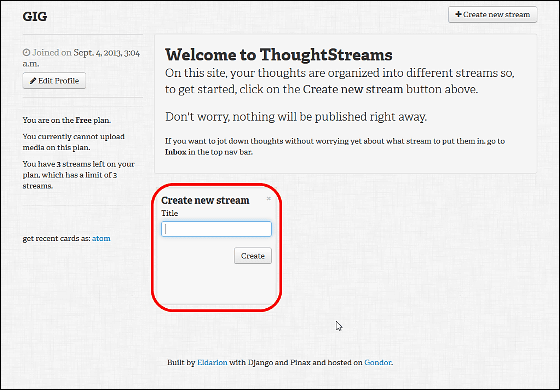Visit the Eldarion link in footer
This screenshot has width=560, height=390.
pos(212,362)
